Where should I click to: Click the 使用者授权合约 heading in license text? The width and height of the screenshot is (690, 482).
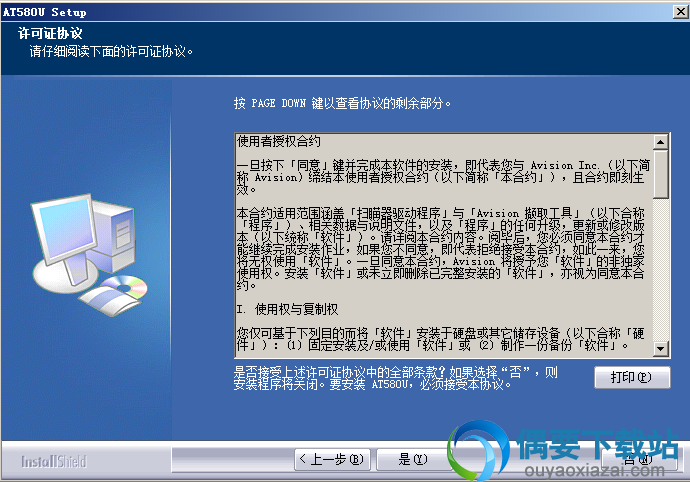279,141
